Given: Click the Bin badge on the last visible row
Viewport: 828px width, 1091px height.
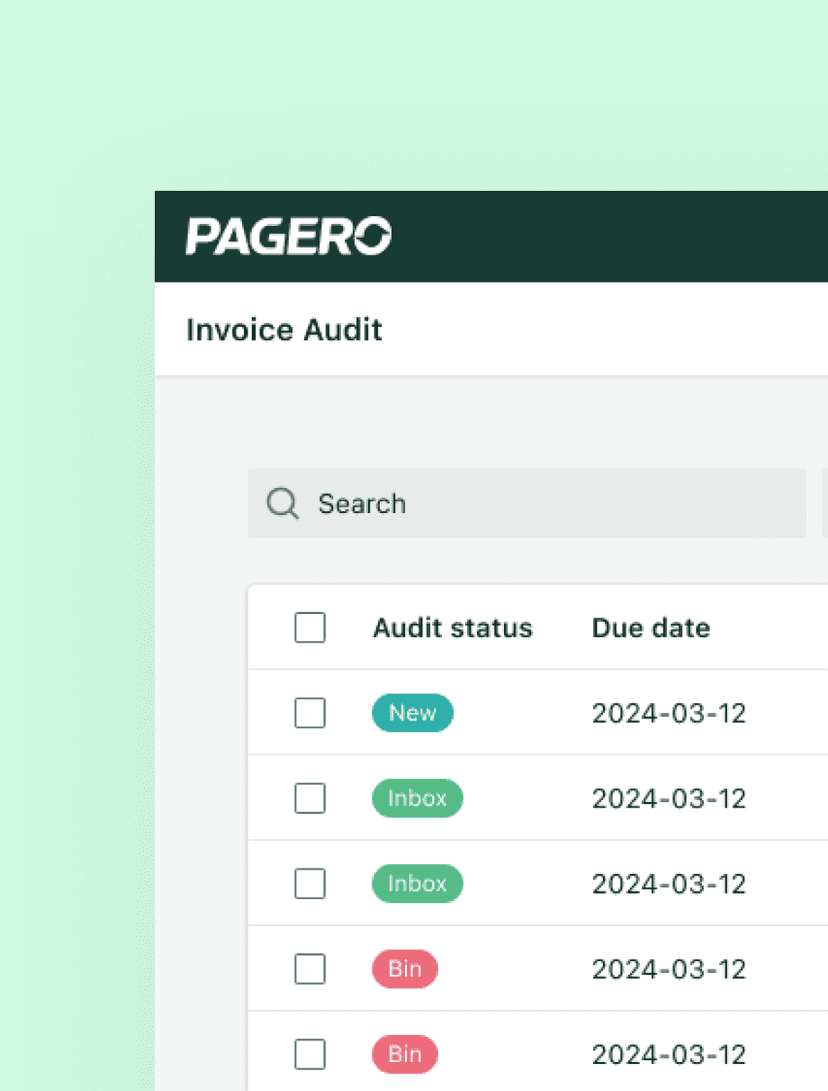Looking at the screenshot, I should point(404,1054).
